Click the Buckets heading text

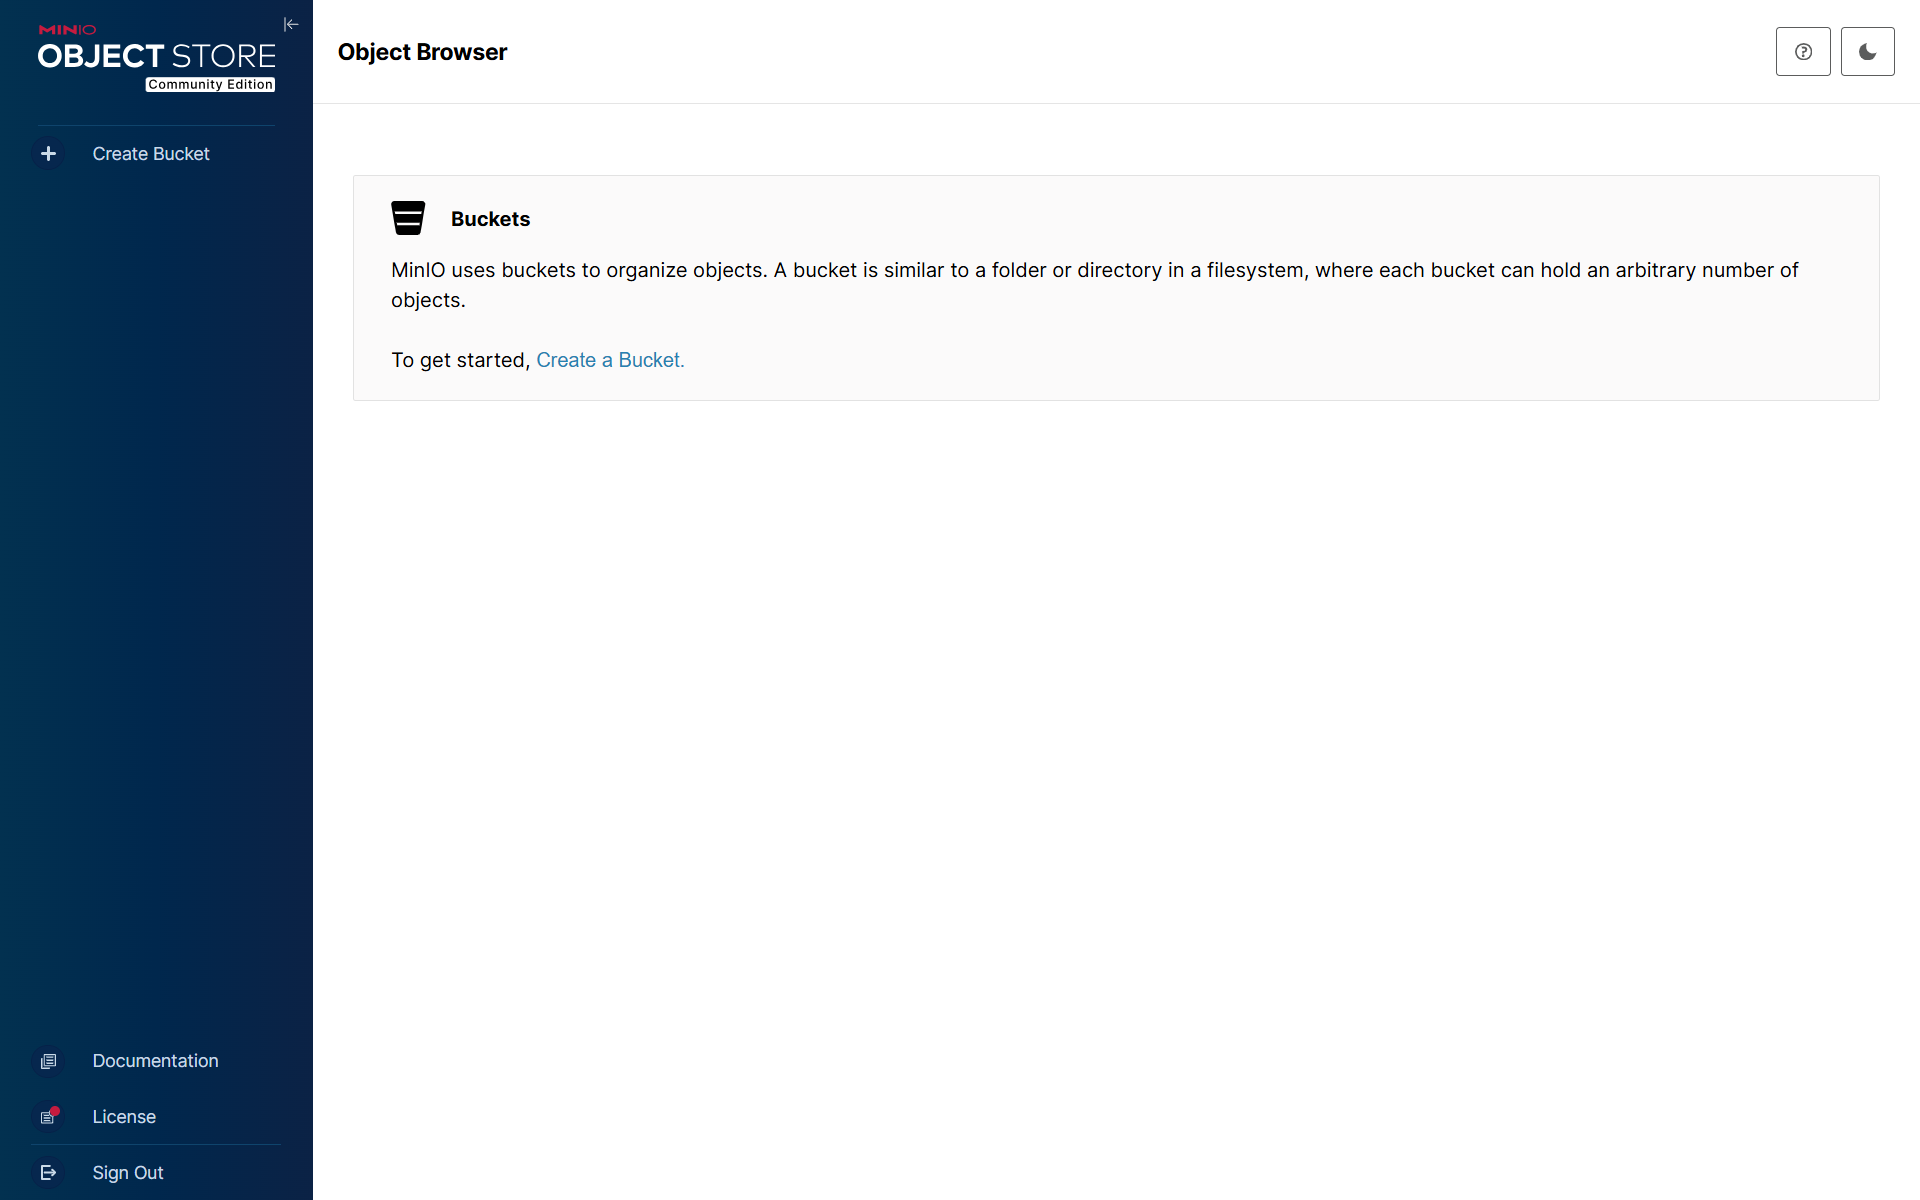(x=490, y=219)
